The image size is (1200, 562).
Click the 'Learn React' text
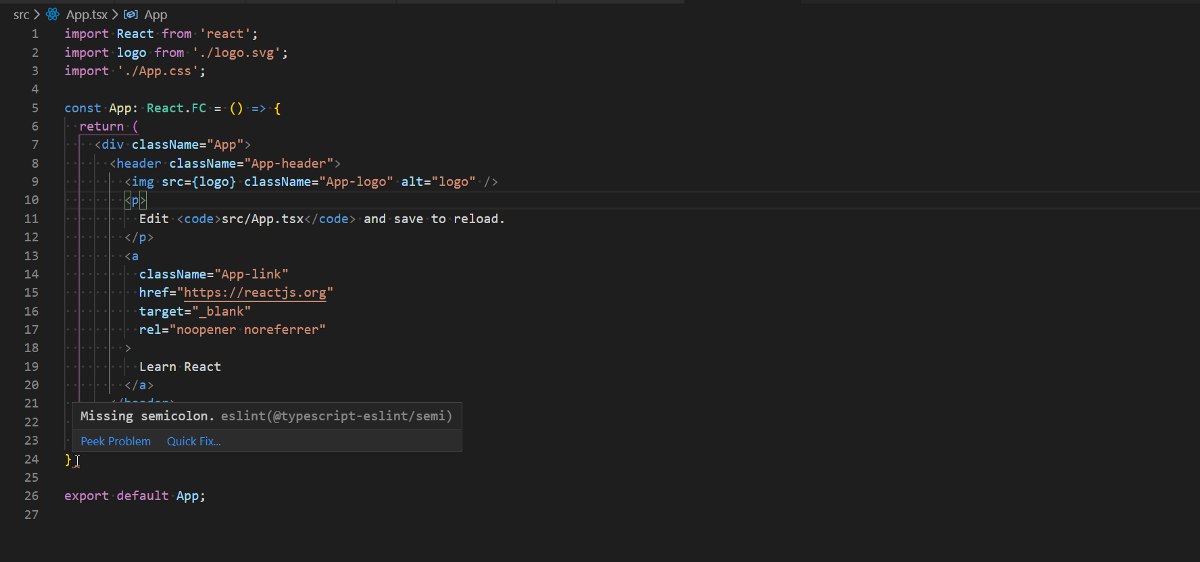point(180,366)
